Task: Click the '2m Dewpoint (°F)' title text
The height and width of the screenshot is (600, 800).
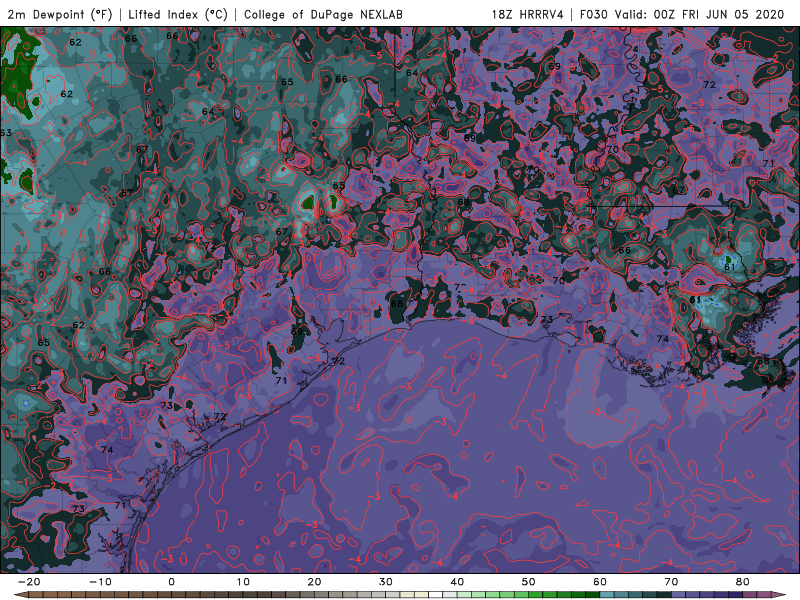Action: click(60, 14)
